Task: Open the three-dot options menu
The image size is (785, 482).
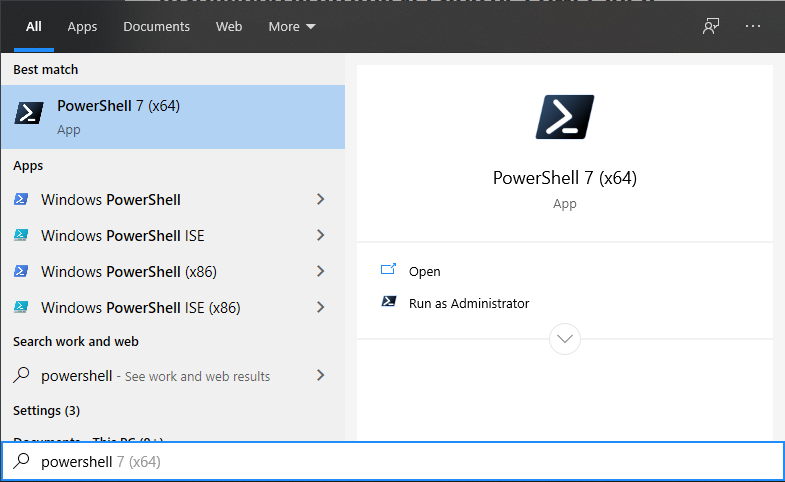Action: 752,26
